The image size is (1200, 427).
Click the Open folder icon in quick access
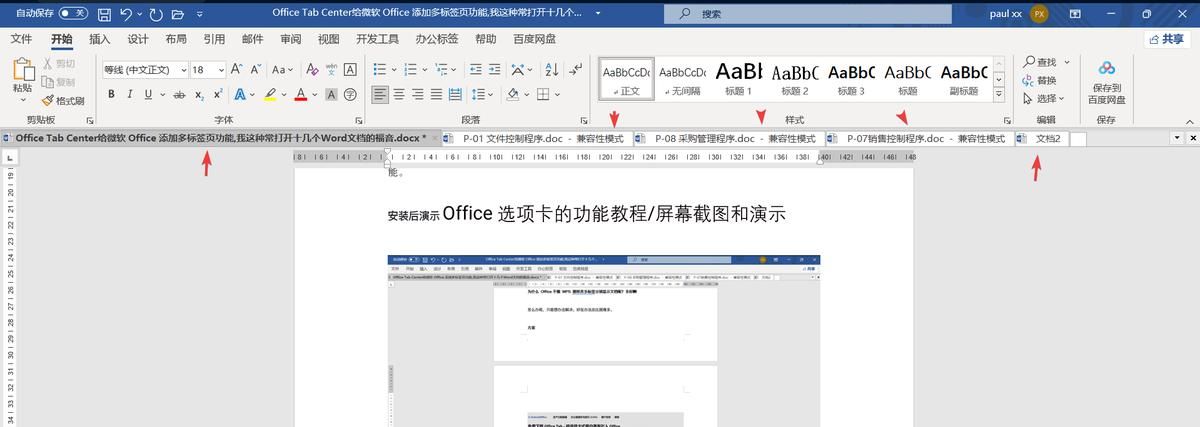coord(178,14)
